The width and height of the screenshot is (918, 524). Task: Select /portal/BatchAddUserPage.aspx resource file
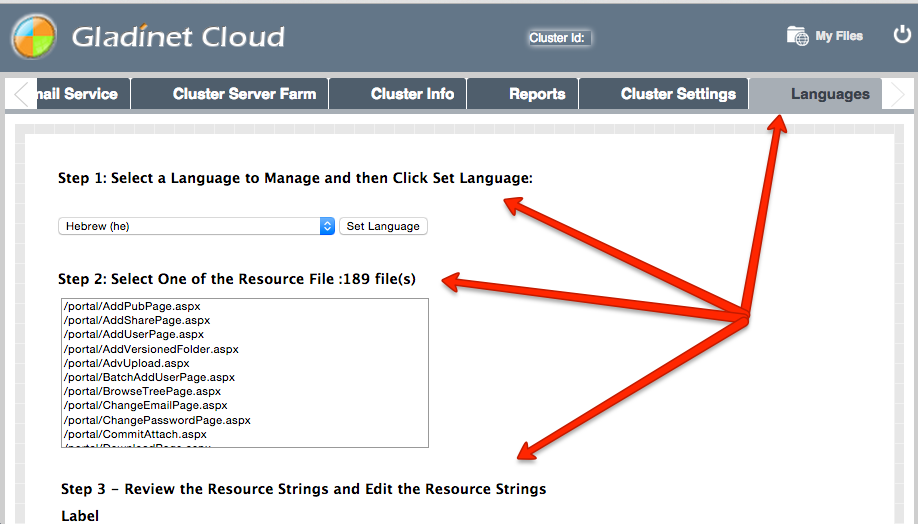(x=245, y=377)
